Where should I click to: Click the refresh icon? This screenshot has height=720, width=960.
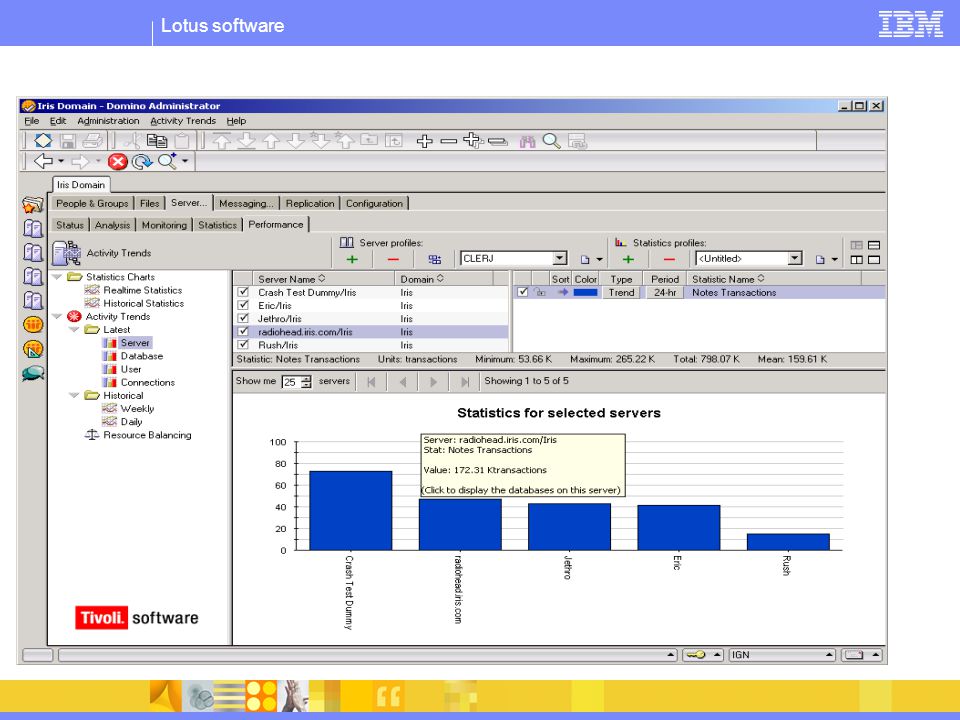(x=142, y=162)
